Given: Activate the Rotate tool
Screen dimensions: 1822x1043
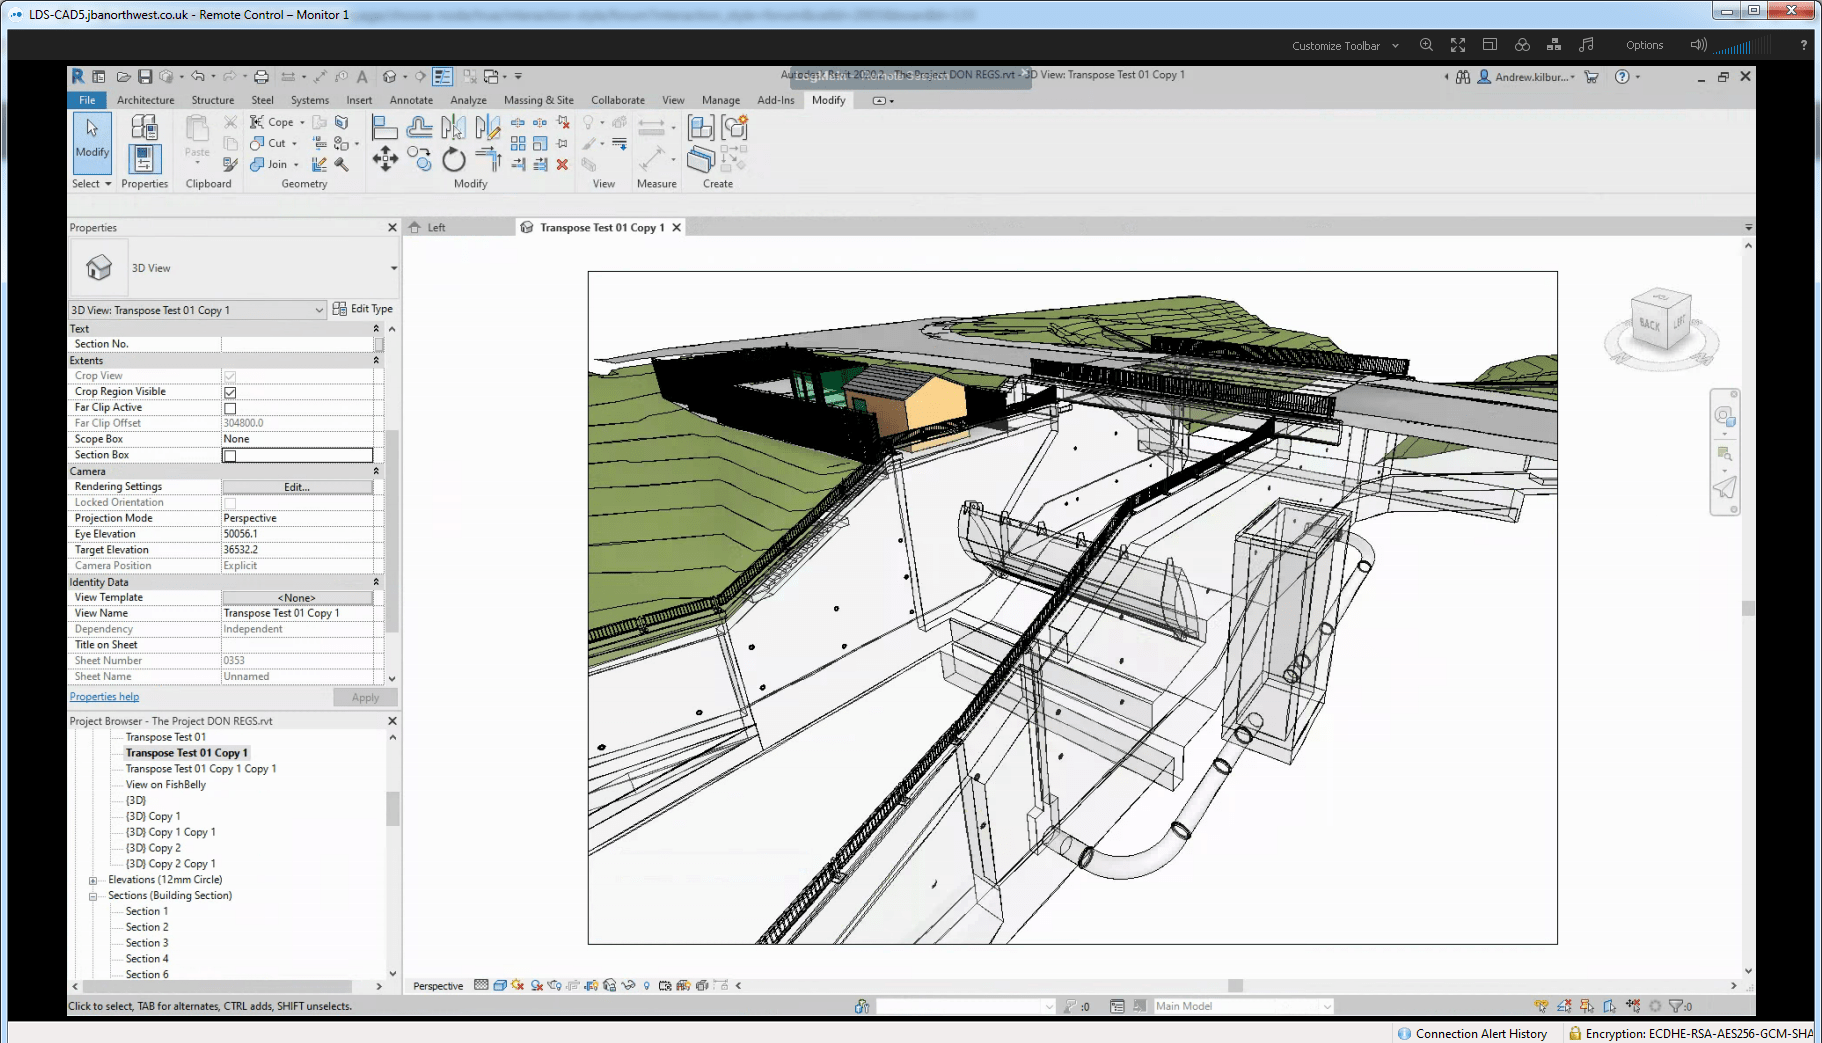Looking at the screenshot, I should click(x=454, y=161).
